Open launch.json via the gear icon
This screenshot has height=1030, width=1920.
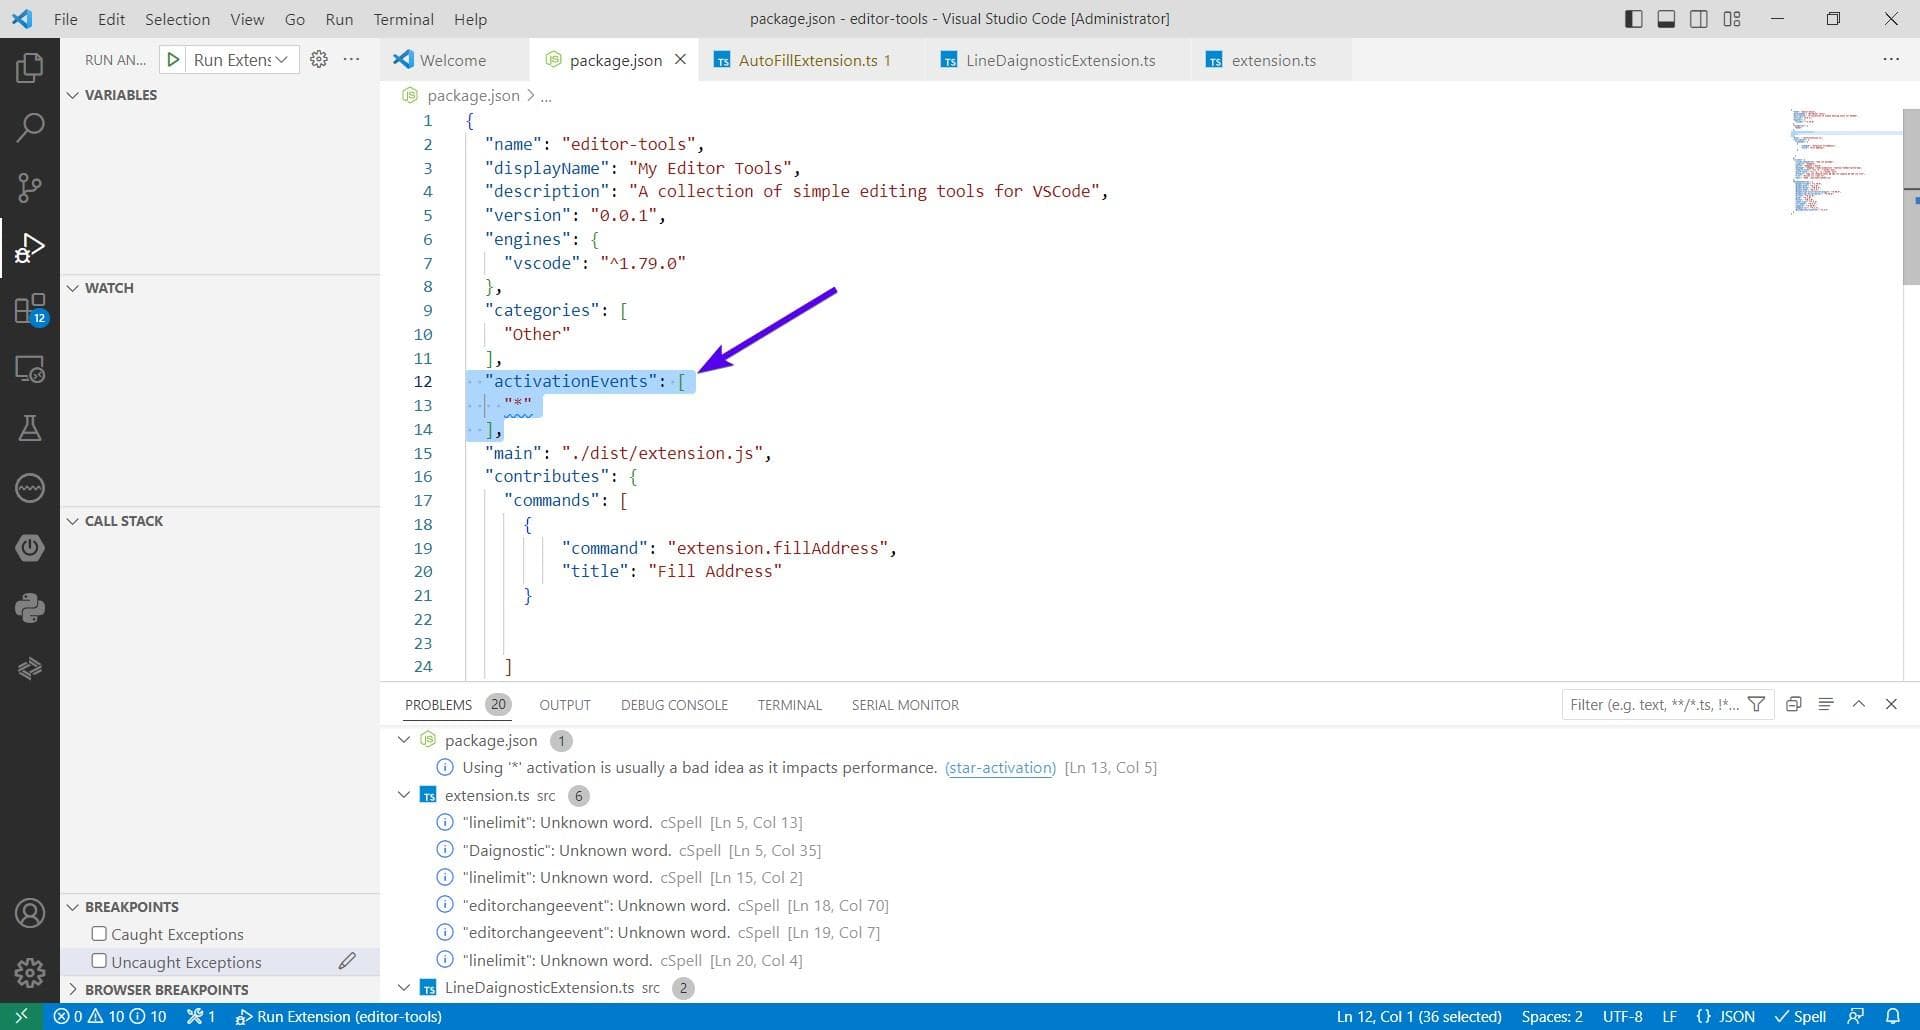tap(319, 60)
